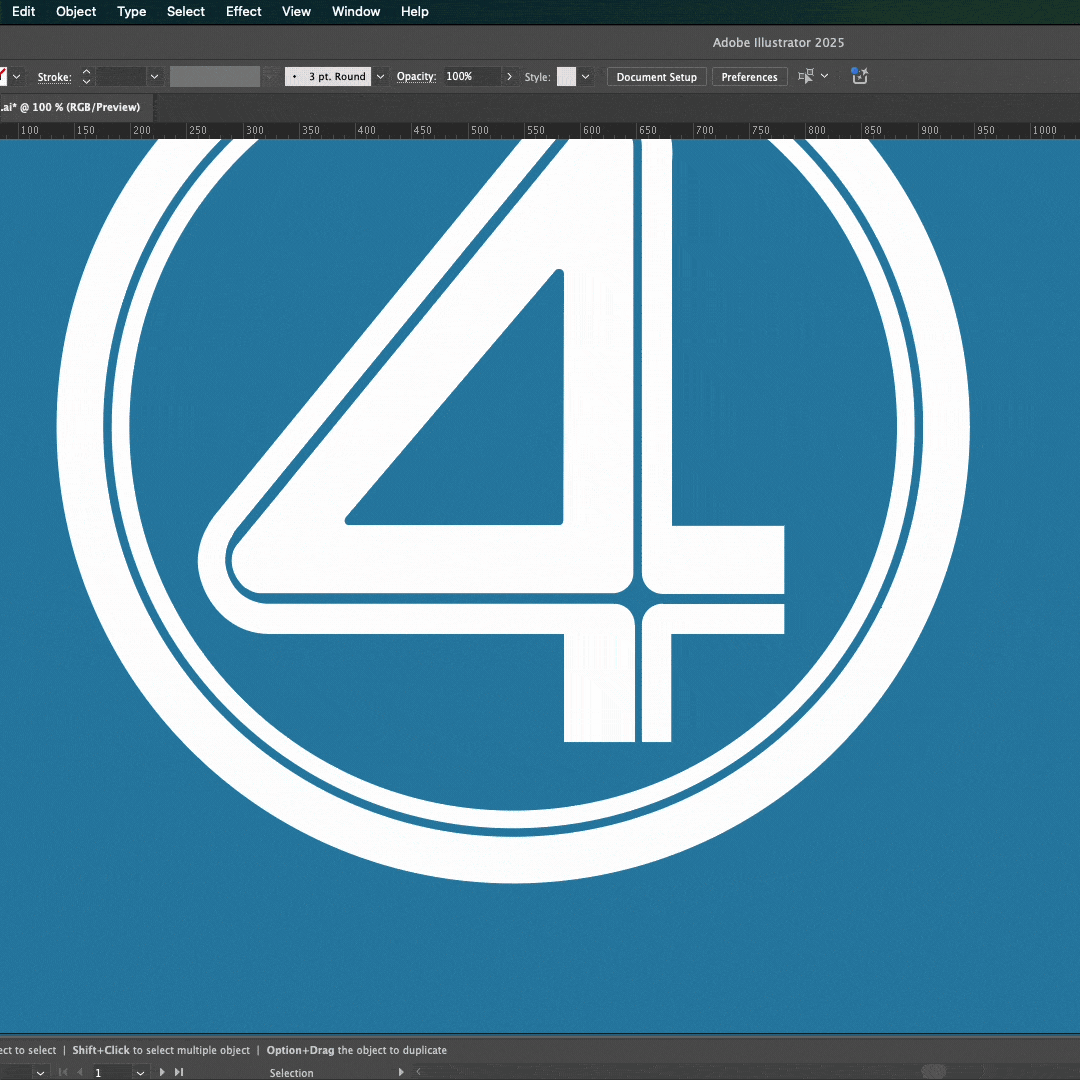Click the Adobe Illustrator 2025 title
Viewport: 1080px width, 1080px height.
coord(778,43)
